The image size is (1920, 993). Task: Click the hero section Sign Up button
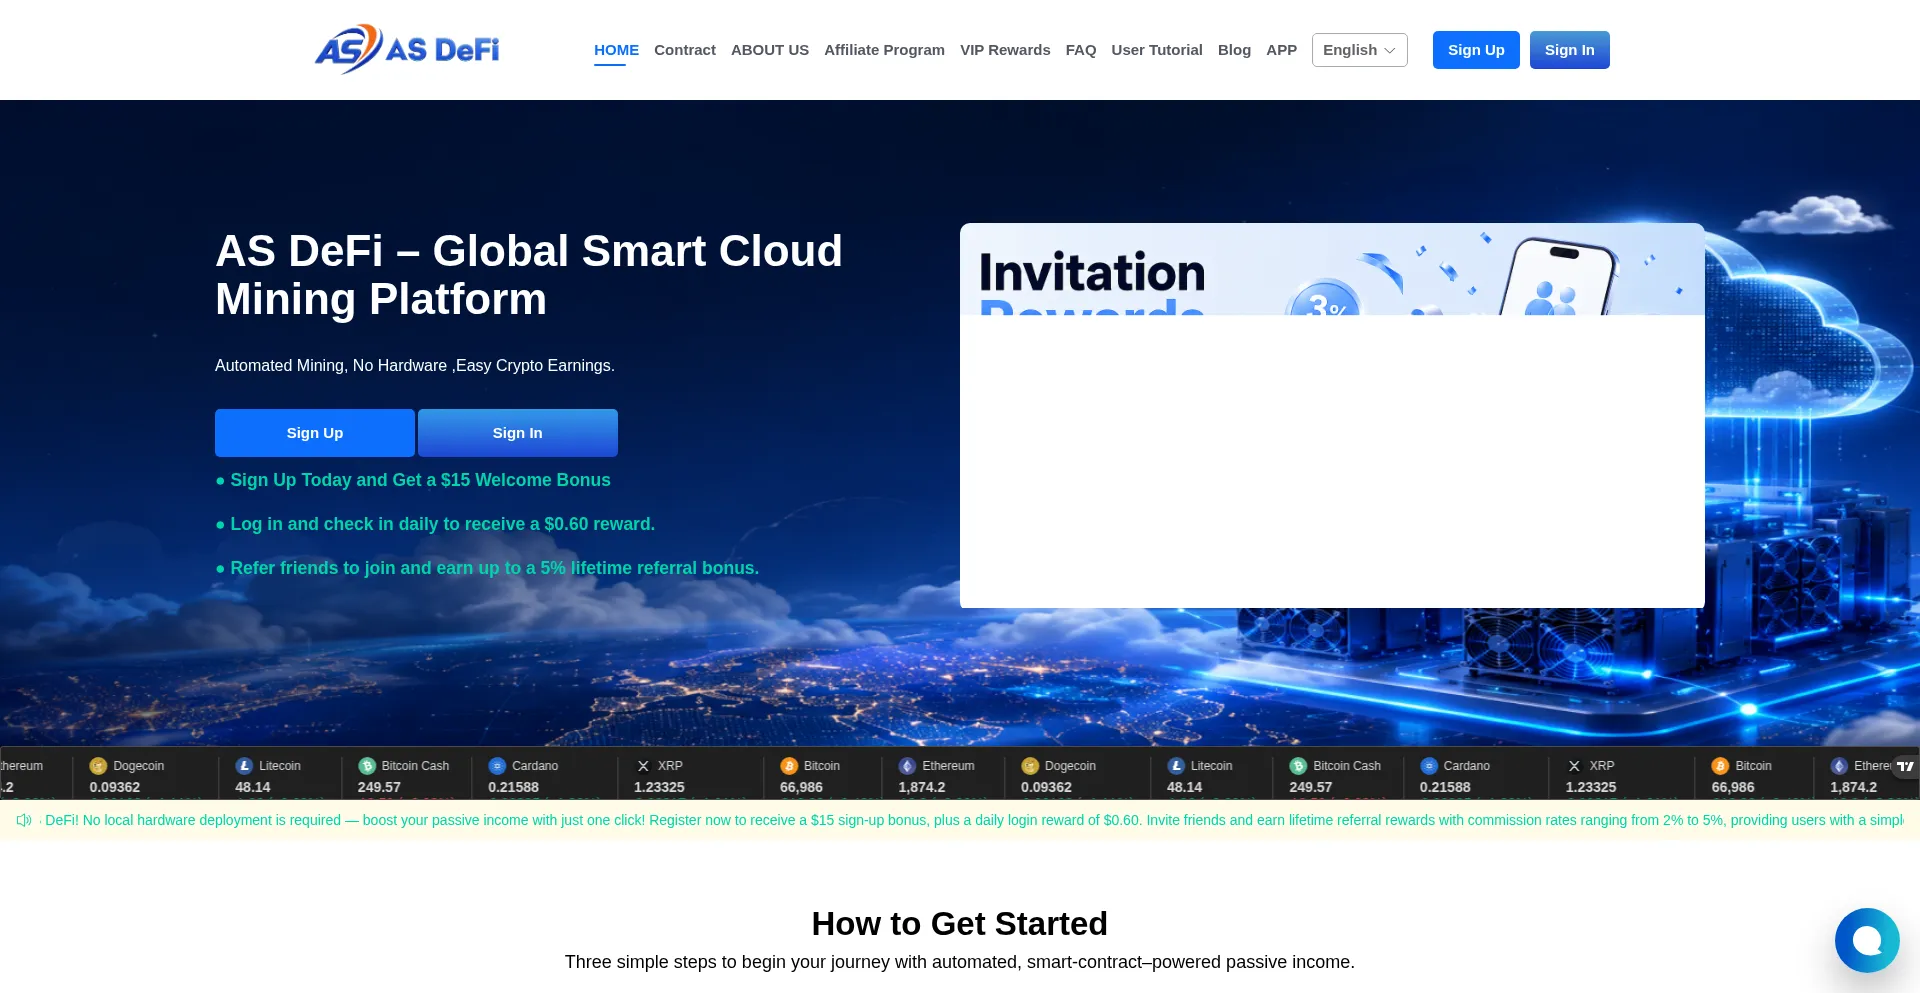315,433
